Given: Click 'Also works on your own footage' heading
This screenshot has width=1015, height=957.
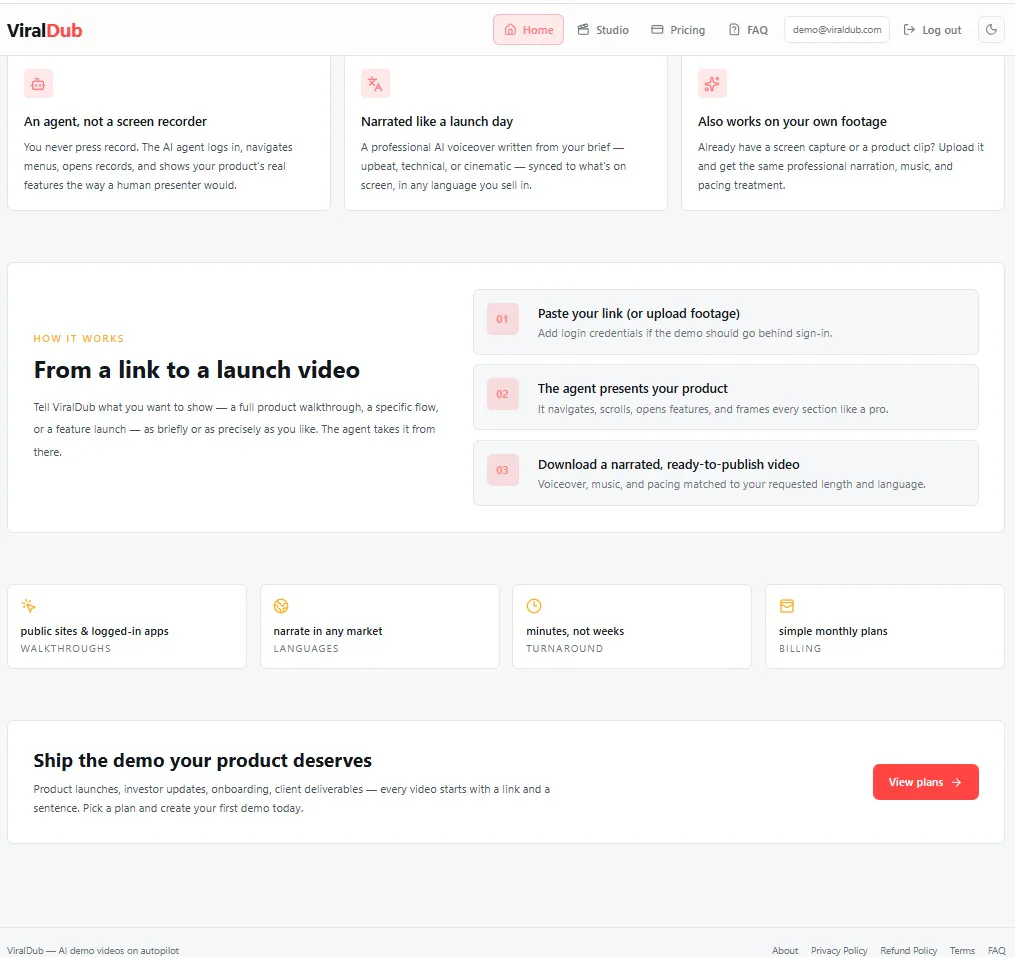Looking at the screenshot, I should tap(792, 122).
